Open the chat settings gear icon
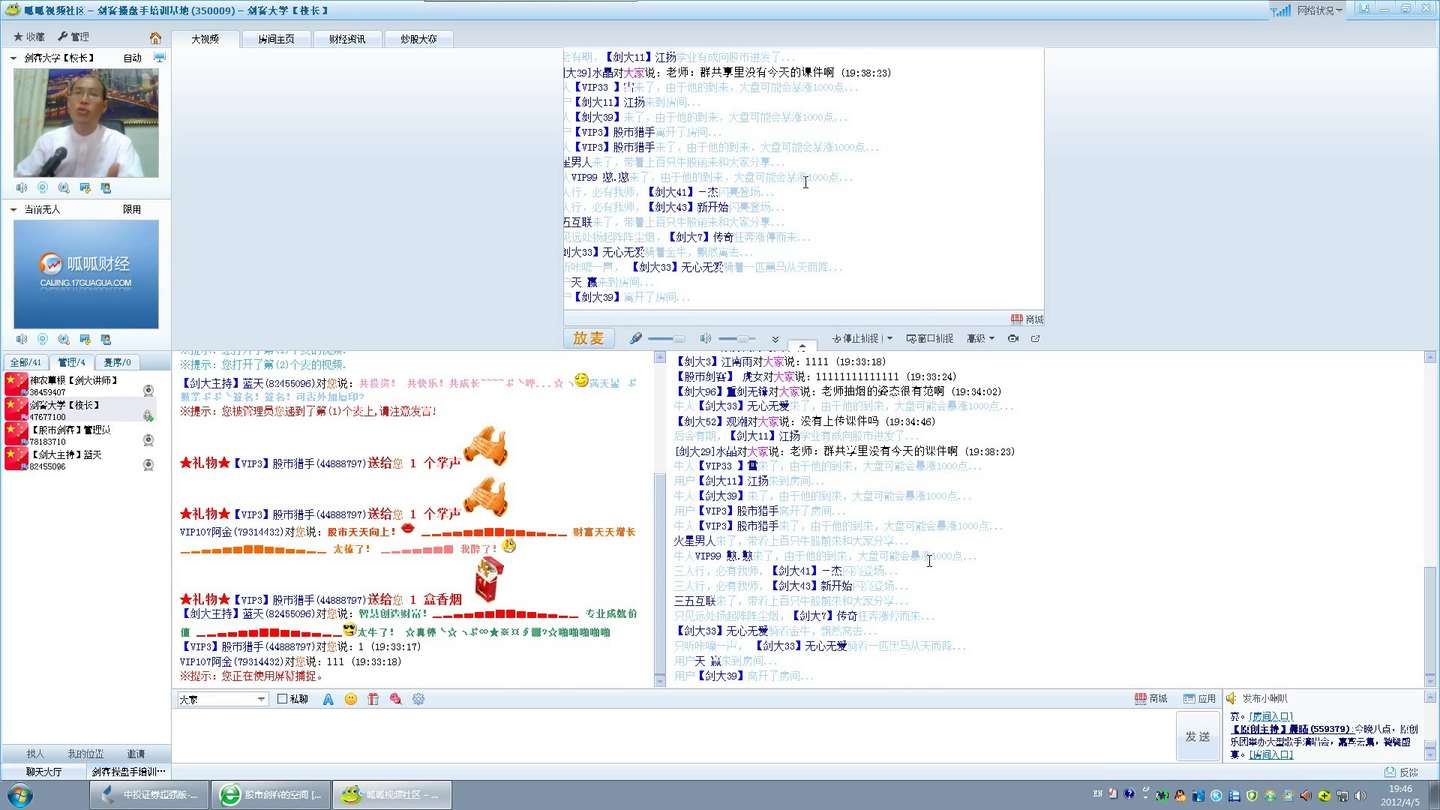 [x=418, y=699]
